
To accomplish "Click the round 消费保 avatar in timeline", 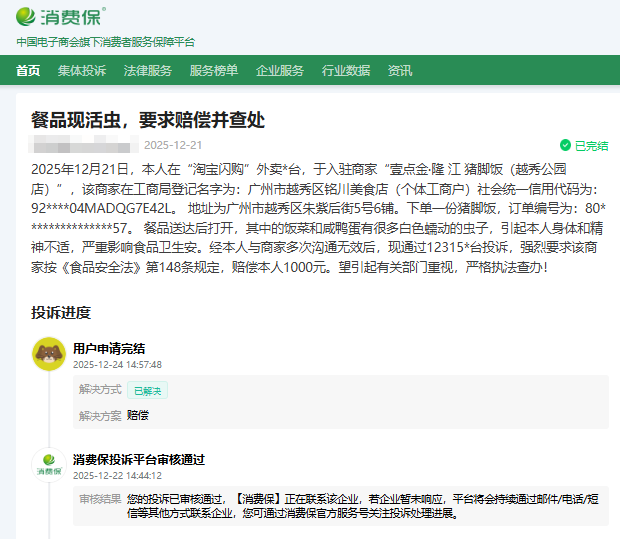I will (48, 466).
